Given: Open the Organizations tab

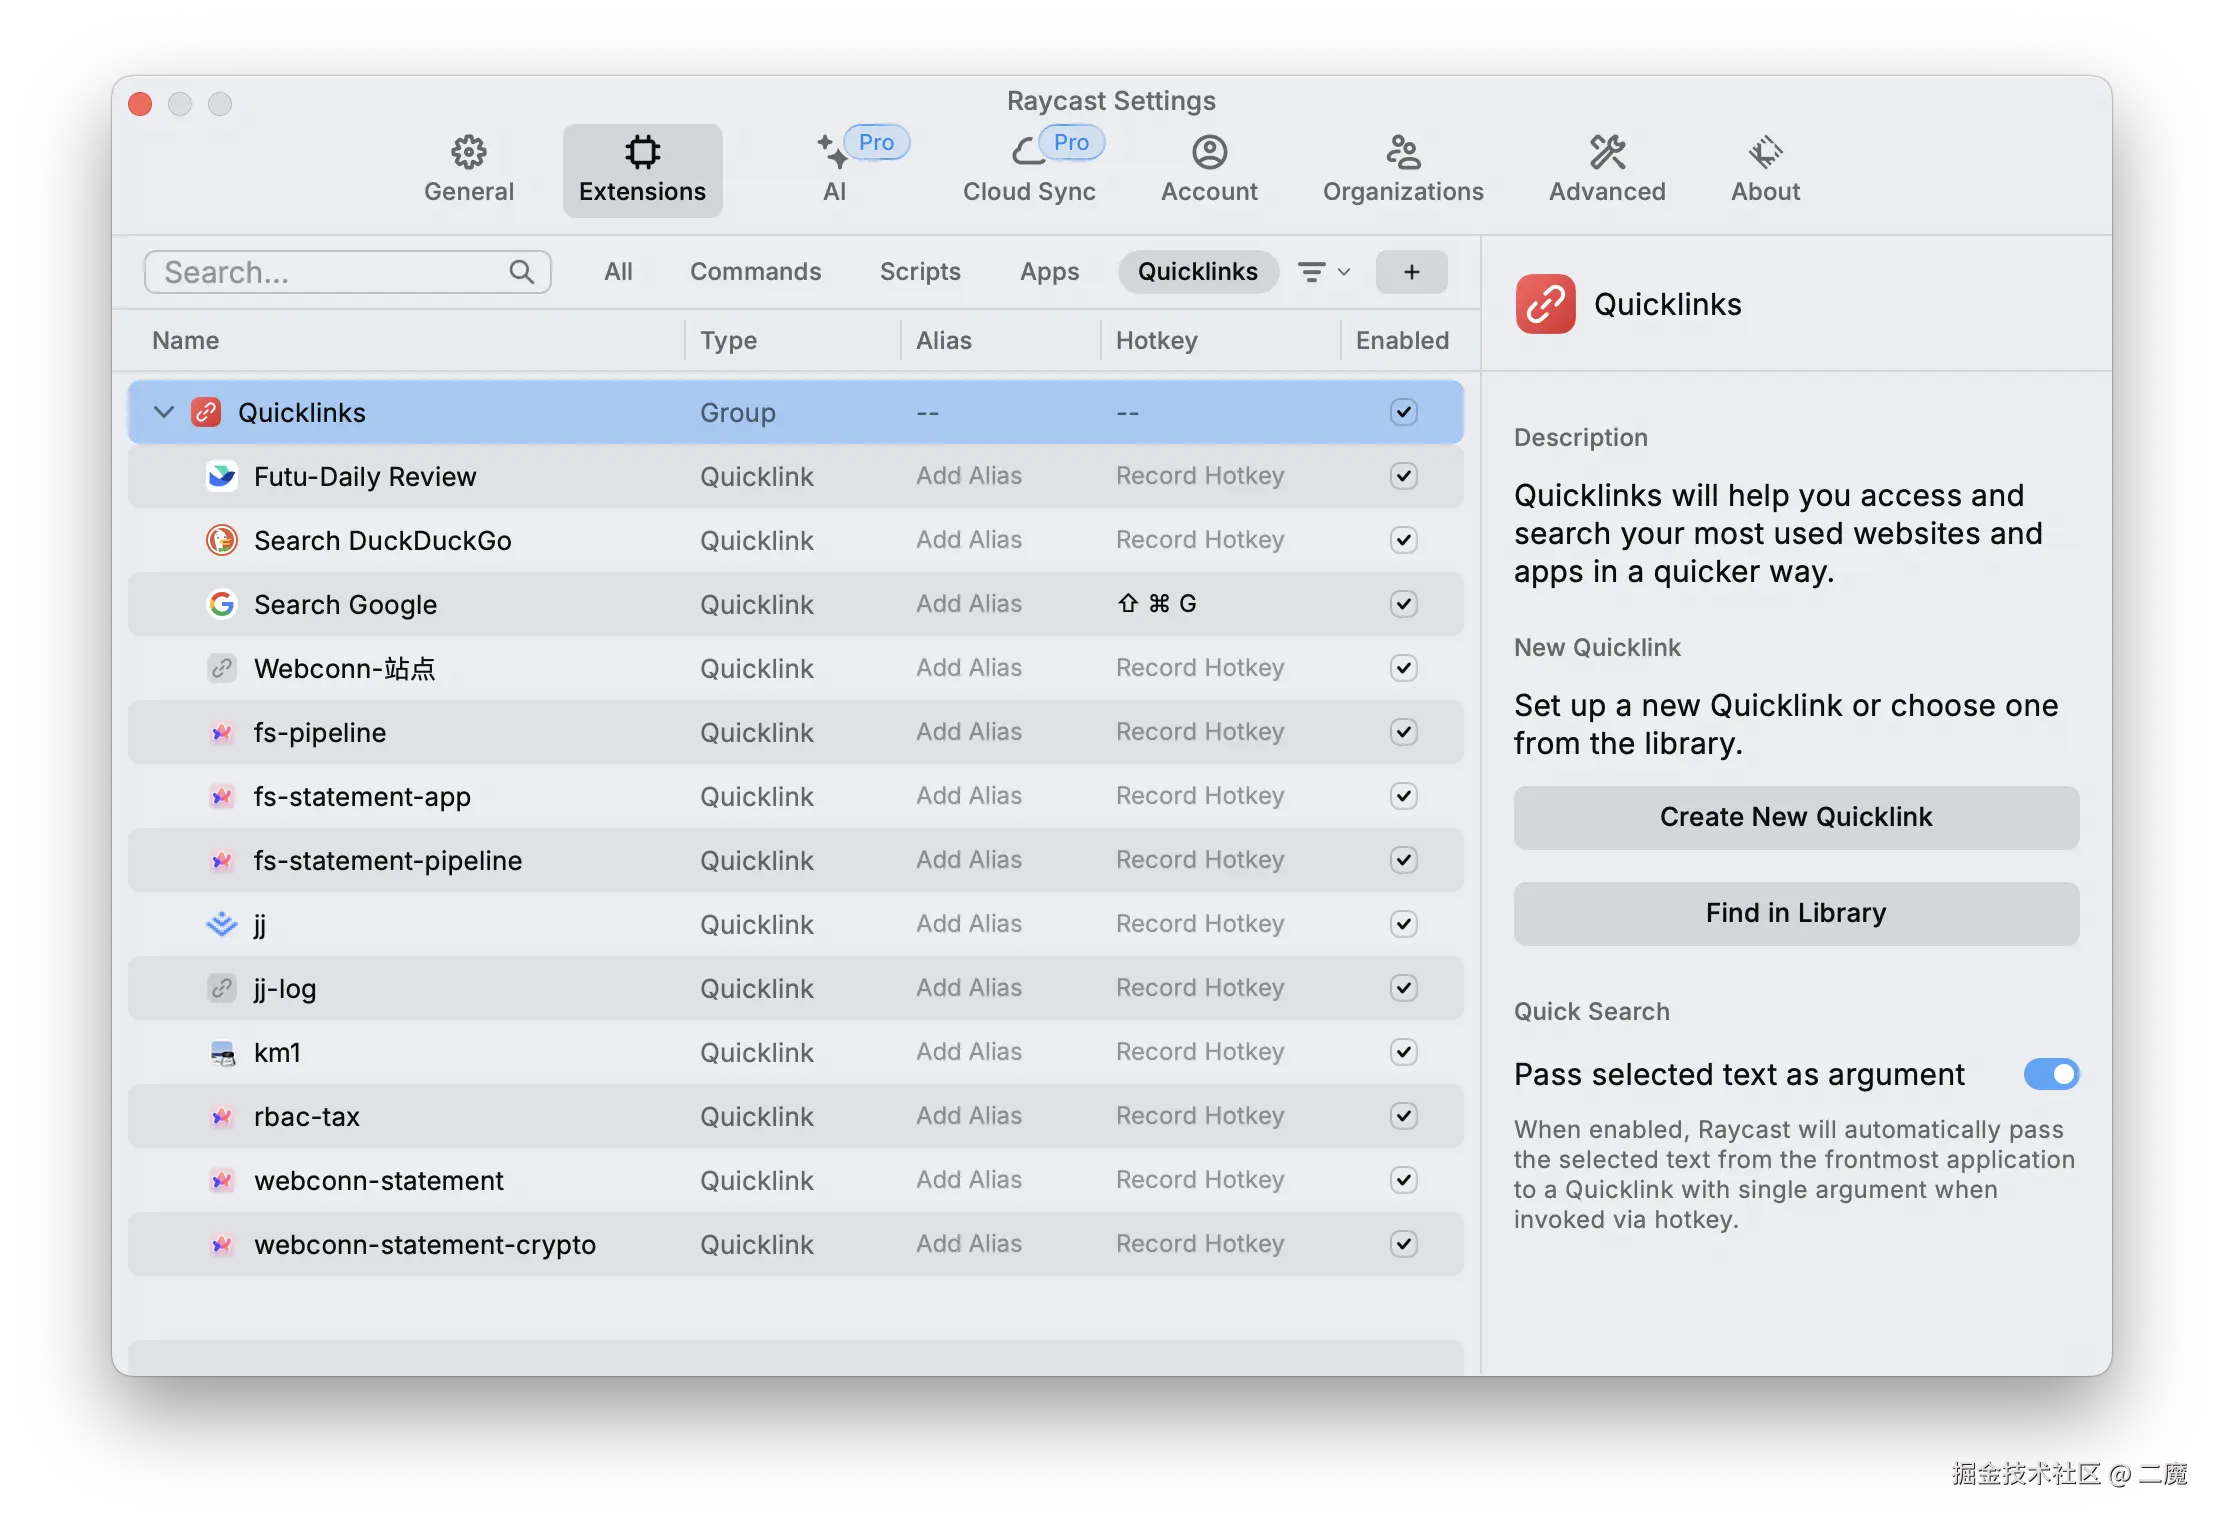Looking at the screenshot, I should point(1403,170).
